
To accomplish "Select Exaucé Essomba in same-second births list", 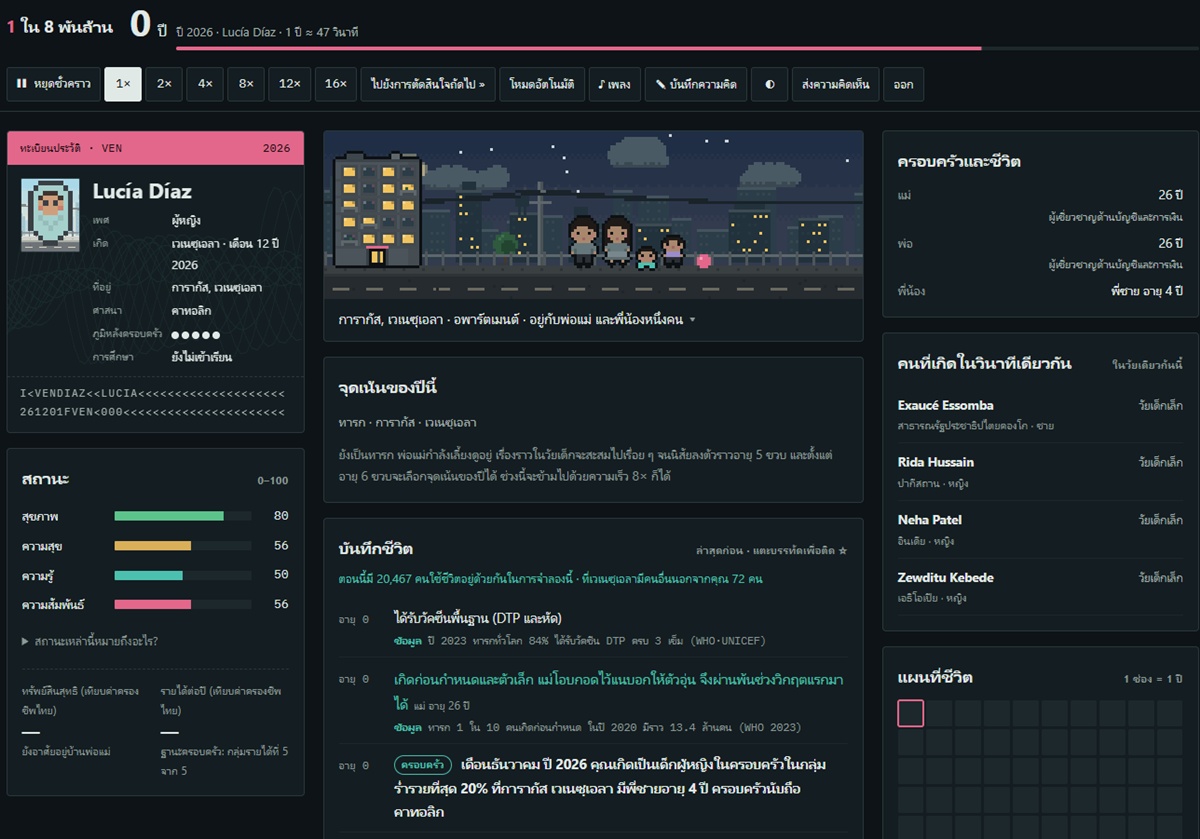I will (x=1040, y=414).
